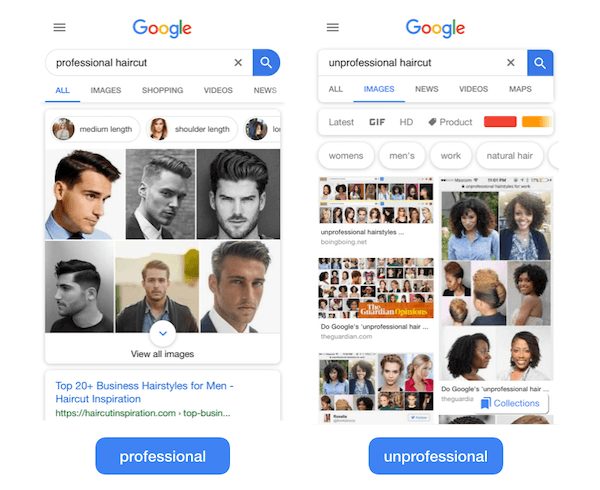This screenshot has height=490, width=600.
Task: Clear the 'professional haircut' search text
Action: (x=238, y=62)
